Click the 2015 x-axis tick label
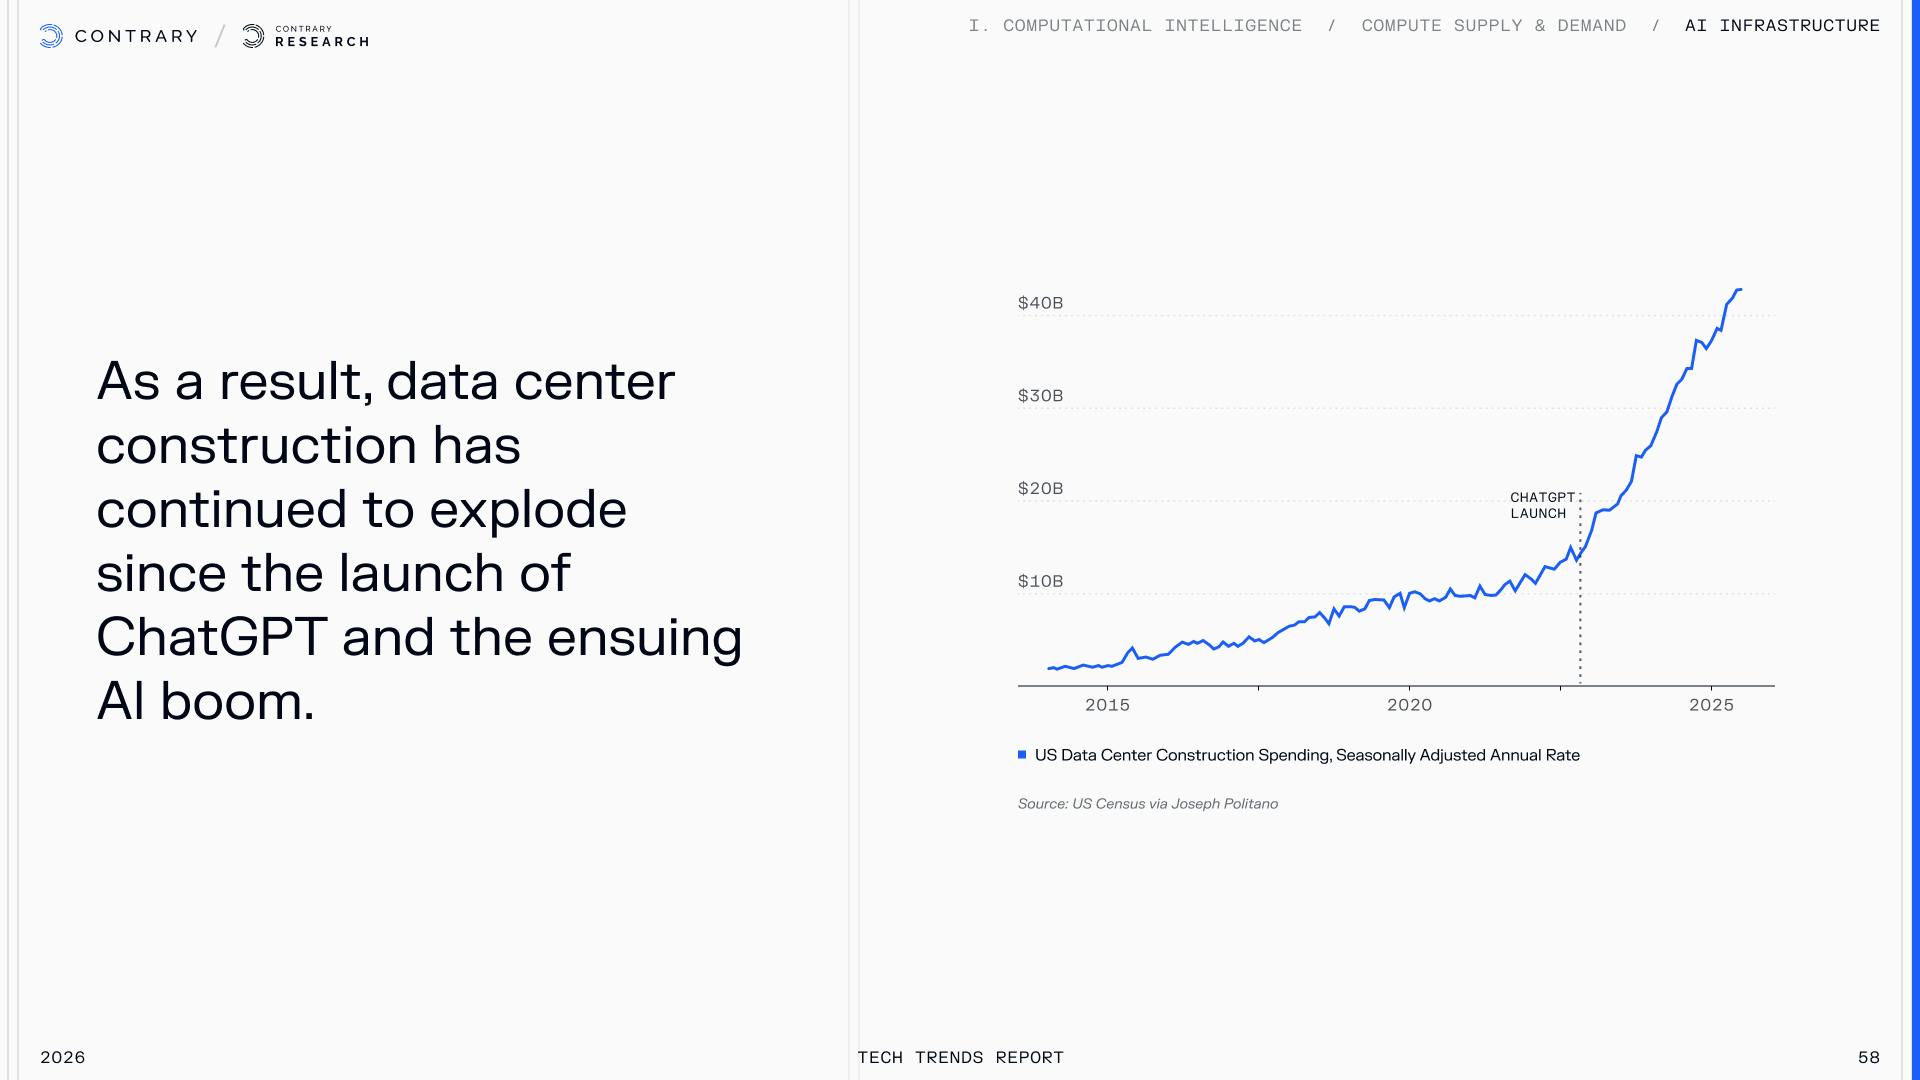 1107,705
